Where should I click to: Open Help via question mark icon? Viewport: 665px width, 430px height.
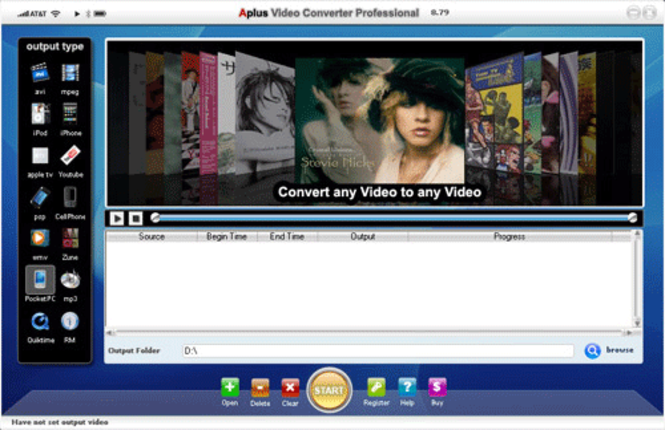click(407, 387)
